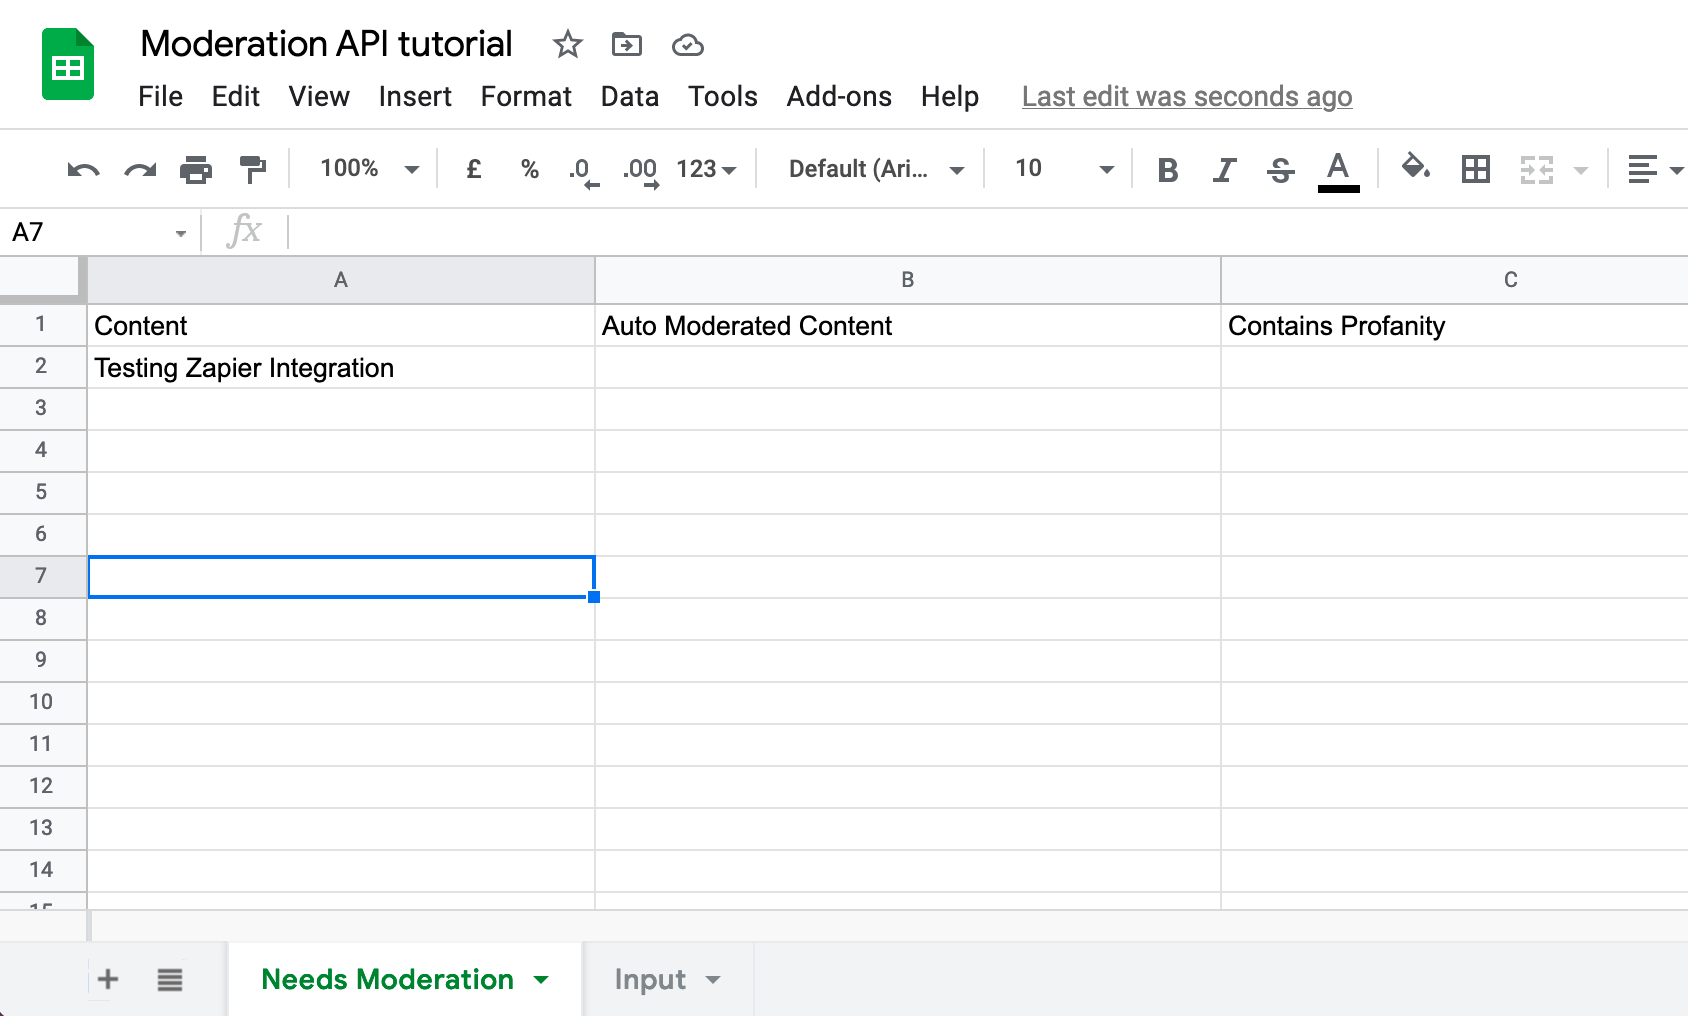Open the Default (Arial) font dropdown
The width and height of the screenshot is (1688, 1016).
[877, 169]
